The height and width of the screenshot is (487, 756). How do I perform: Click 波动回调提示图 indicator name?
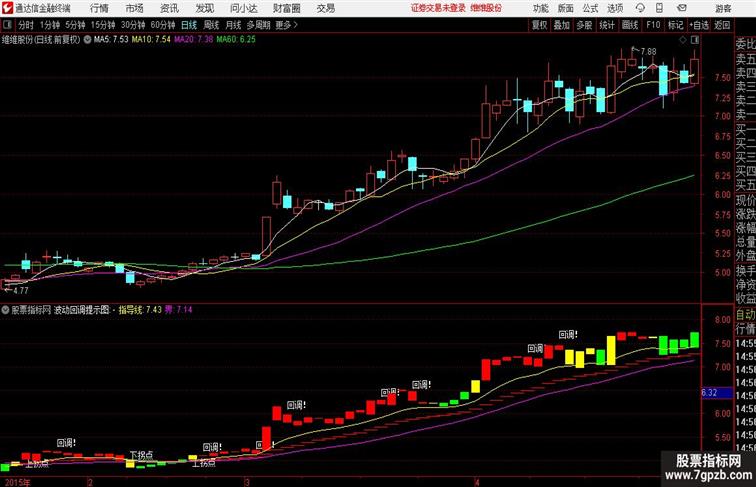tap(81, 310)
